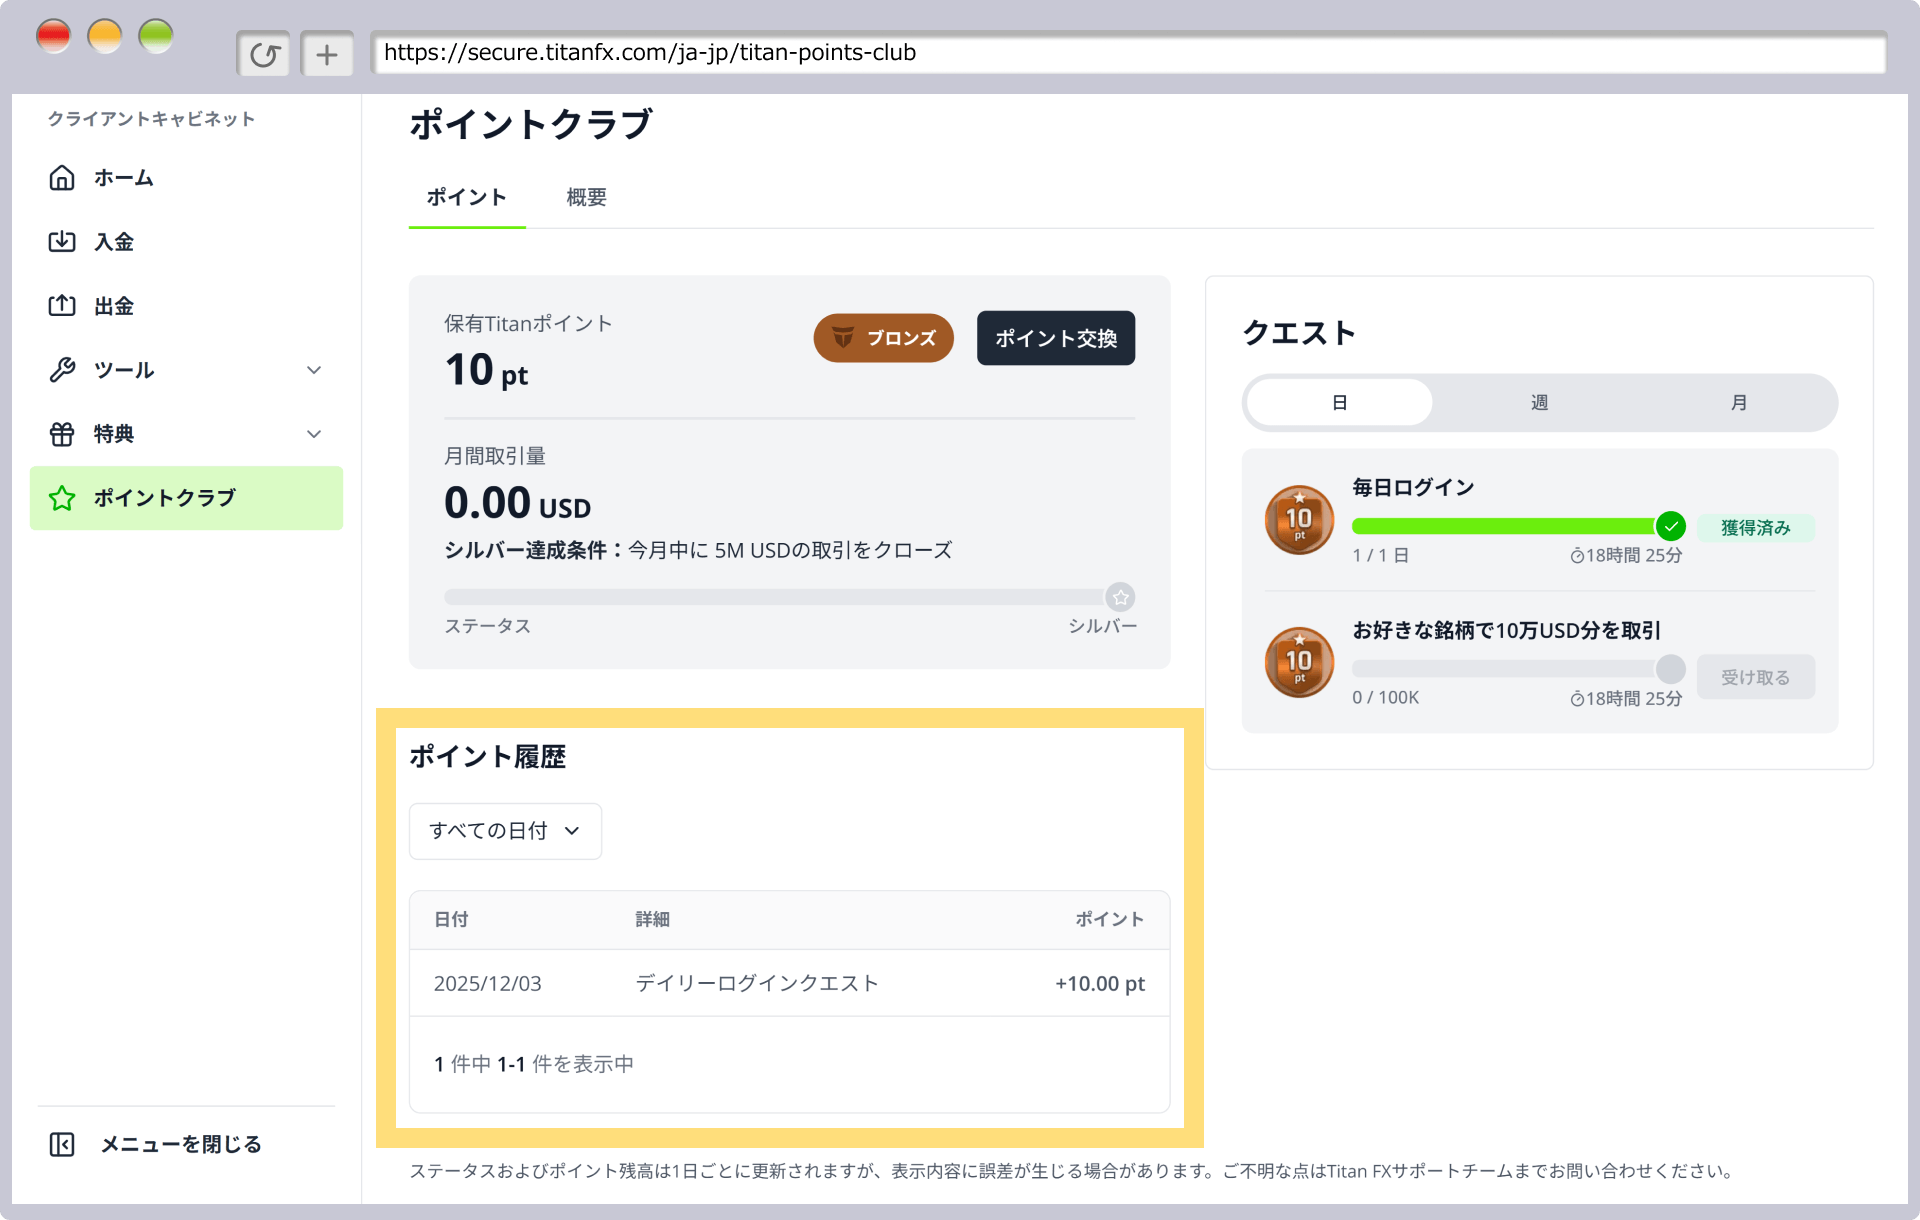Switch to the 概要 tab
1920x1220 pixels.
[586, 197]
